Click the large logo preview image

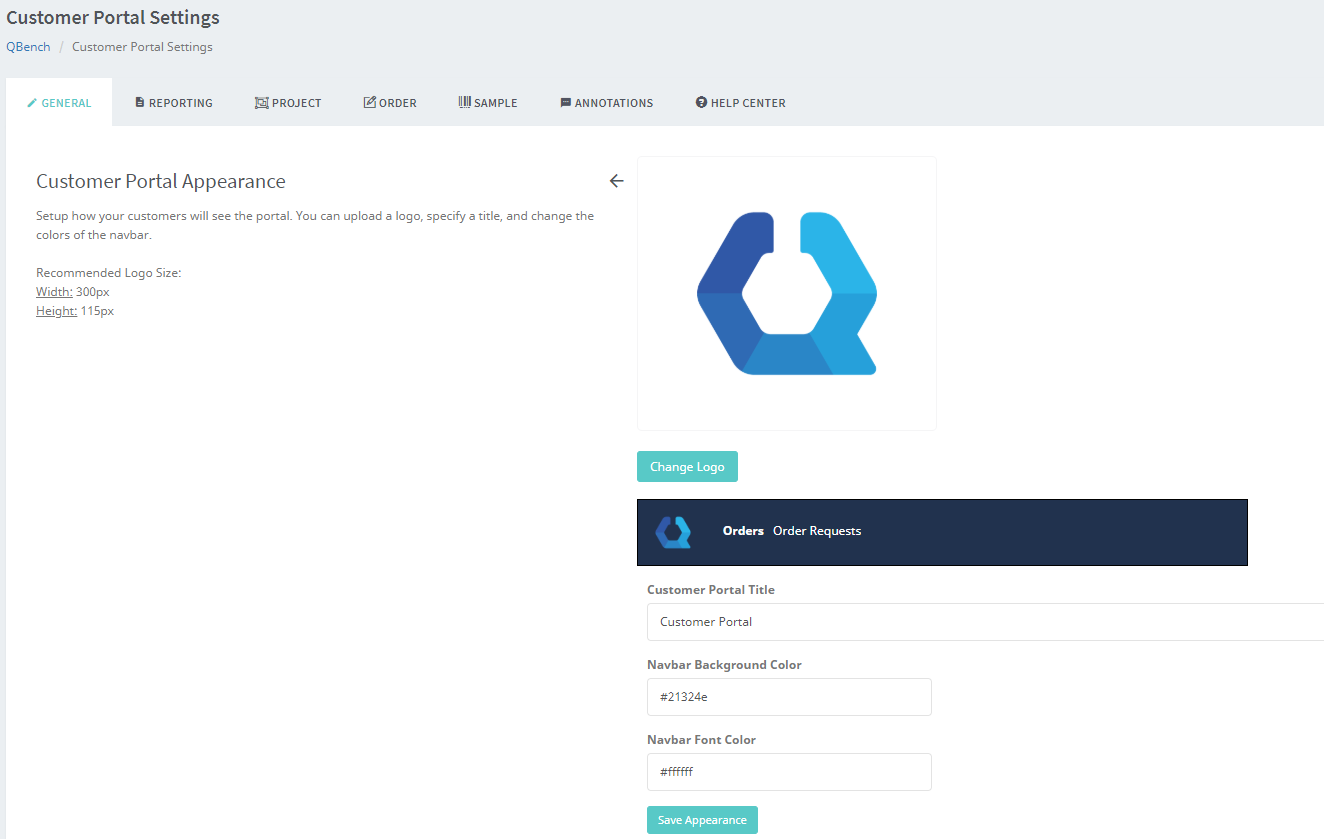[786, 292]
